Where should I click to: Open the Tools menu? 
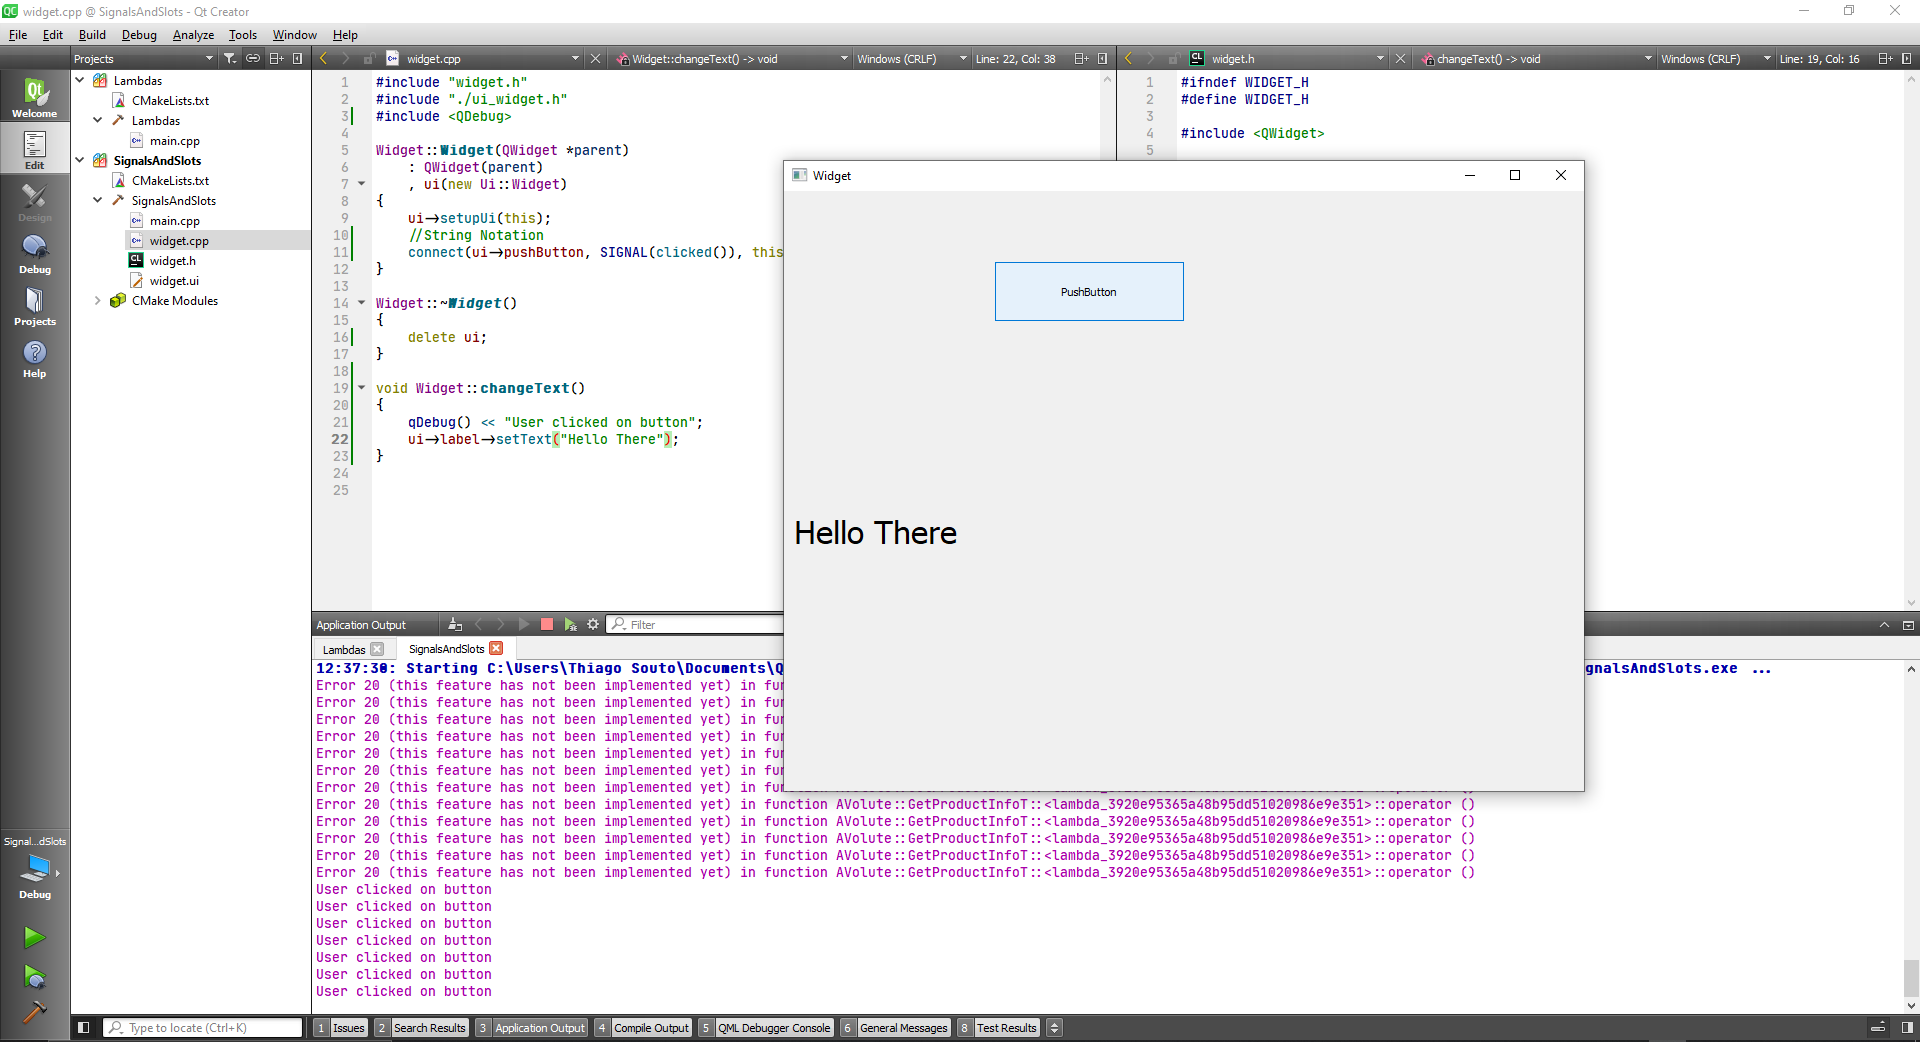[x=243, y=34]
